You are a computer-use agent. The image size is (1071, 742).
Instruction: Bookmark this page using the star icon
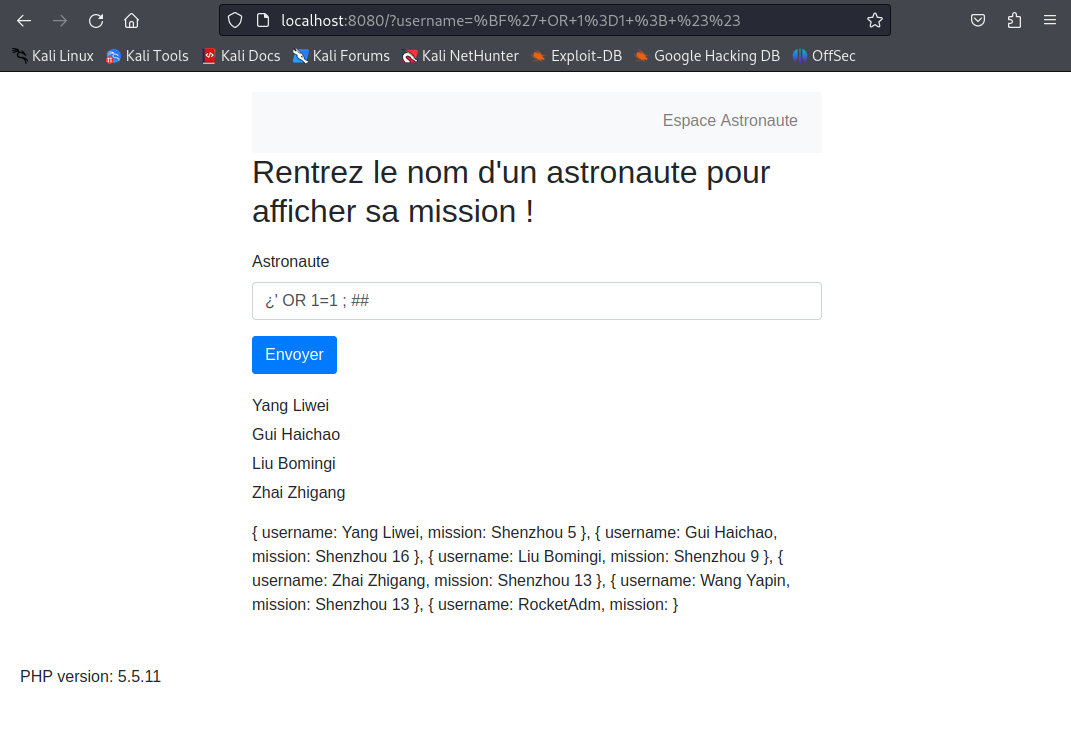click(874, 19)
